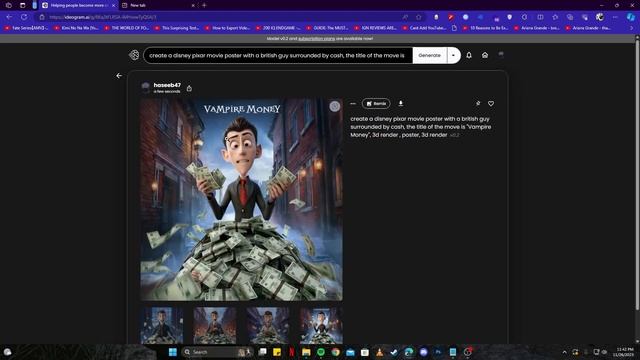Open '200 IQ ENDGAME' bookmark
Screen dimensions: 640x360
click(278, 28)
